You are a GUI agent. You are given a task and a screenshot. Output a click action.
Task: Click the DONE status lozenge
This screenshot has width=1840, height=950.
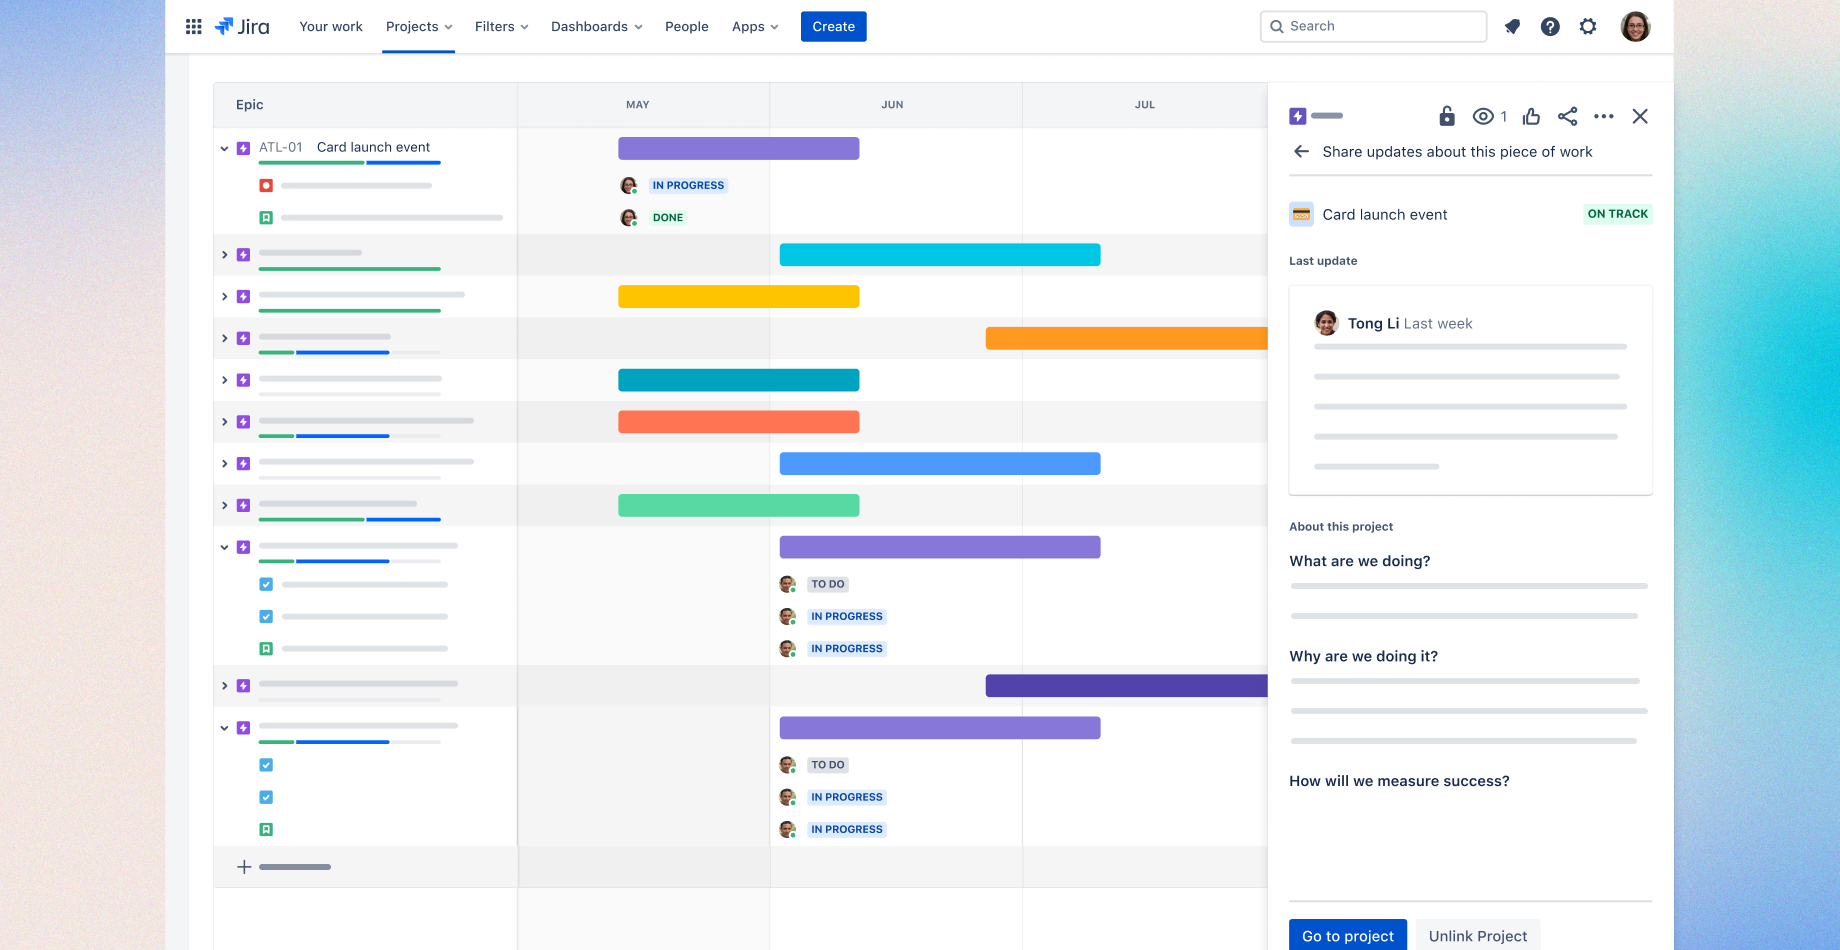tap(668, 218)
